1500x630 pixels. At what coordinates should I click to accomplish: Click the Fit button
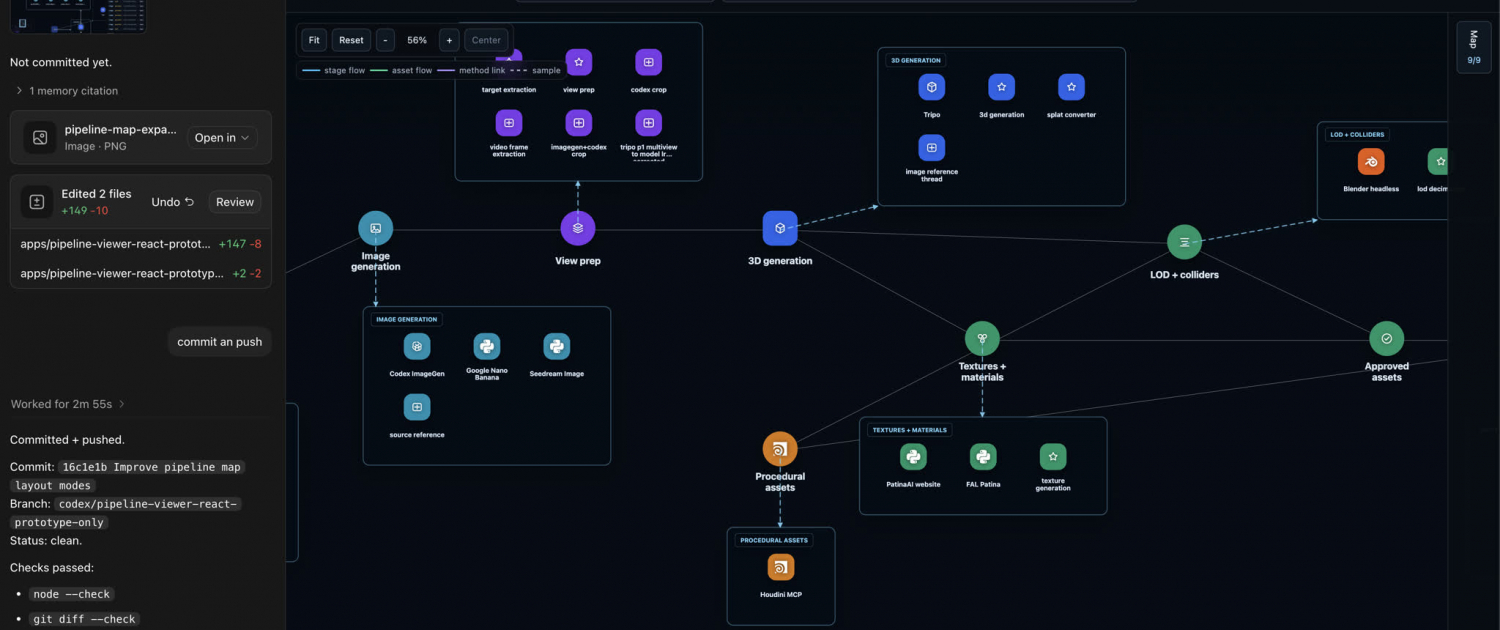coord(314,40)
